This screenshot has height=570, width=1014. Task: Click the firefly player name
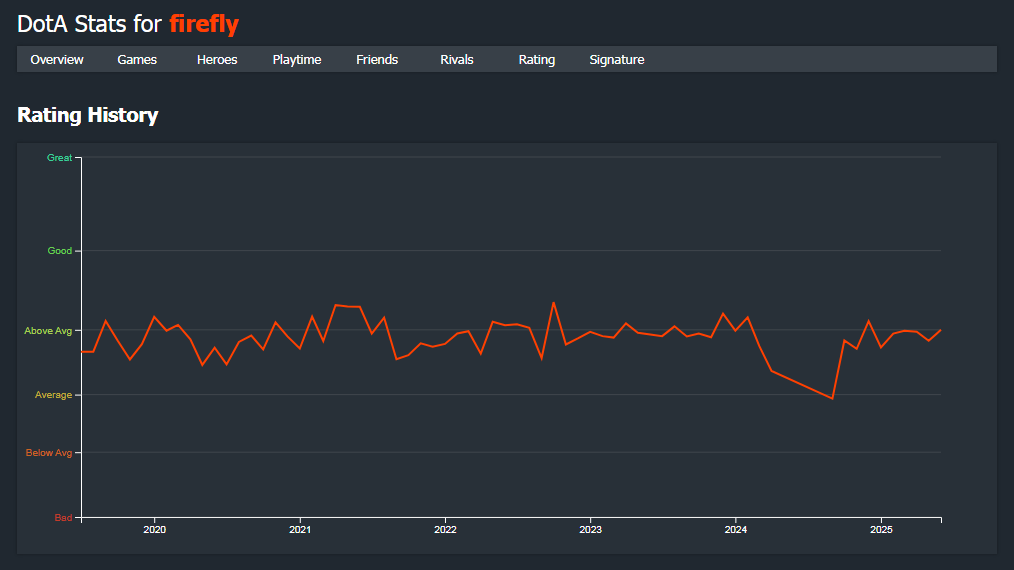(204, 24)
